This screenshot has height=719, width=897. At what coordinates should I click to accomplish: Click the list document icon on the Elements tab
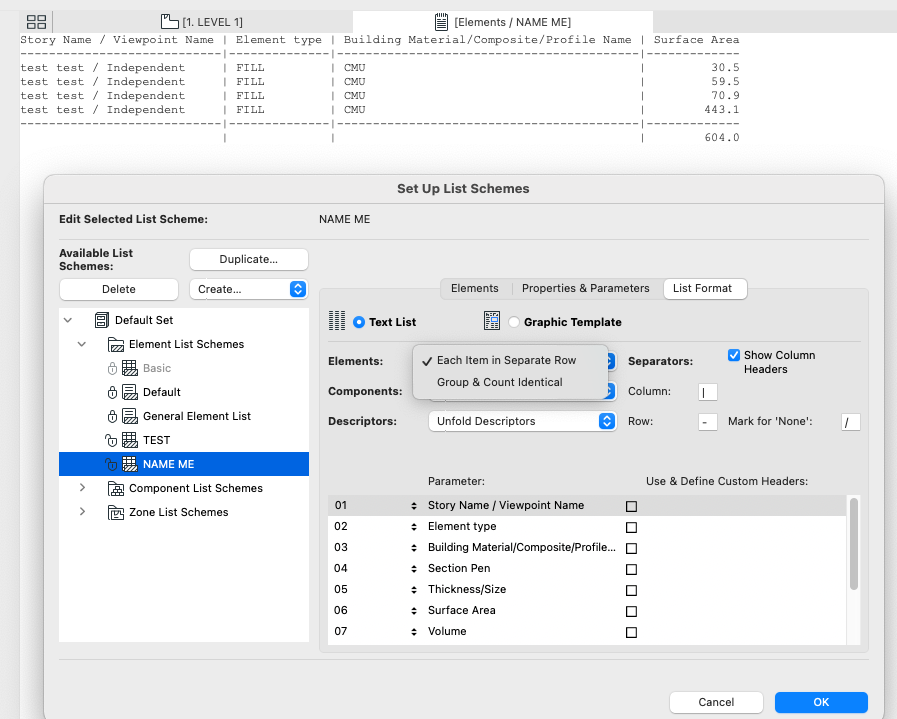click(x=441, y=22)
